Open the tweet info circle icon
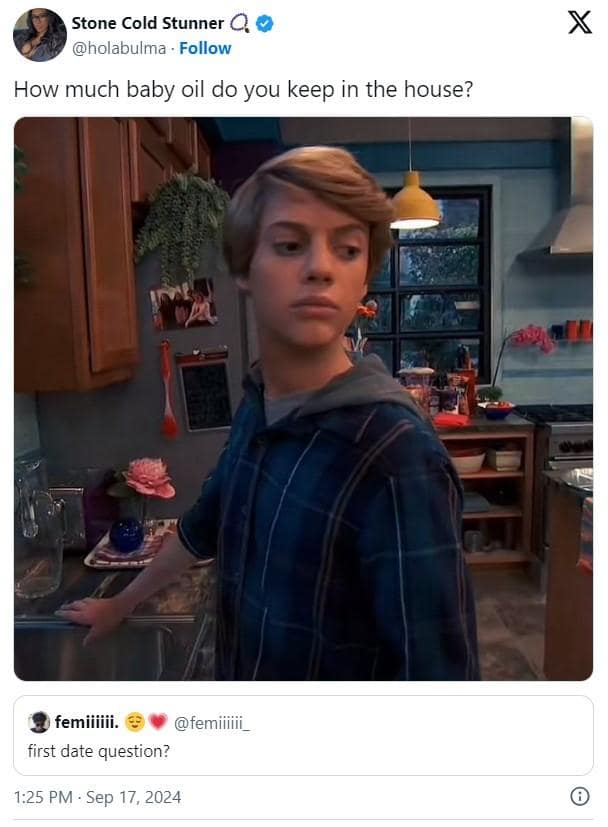 pos(580,796)
